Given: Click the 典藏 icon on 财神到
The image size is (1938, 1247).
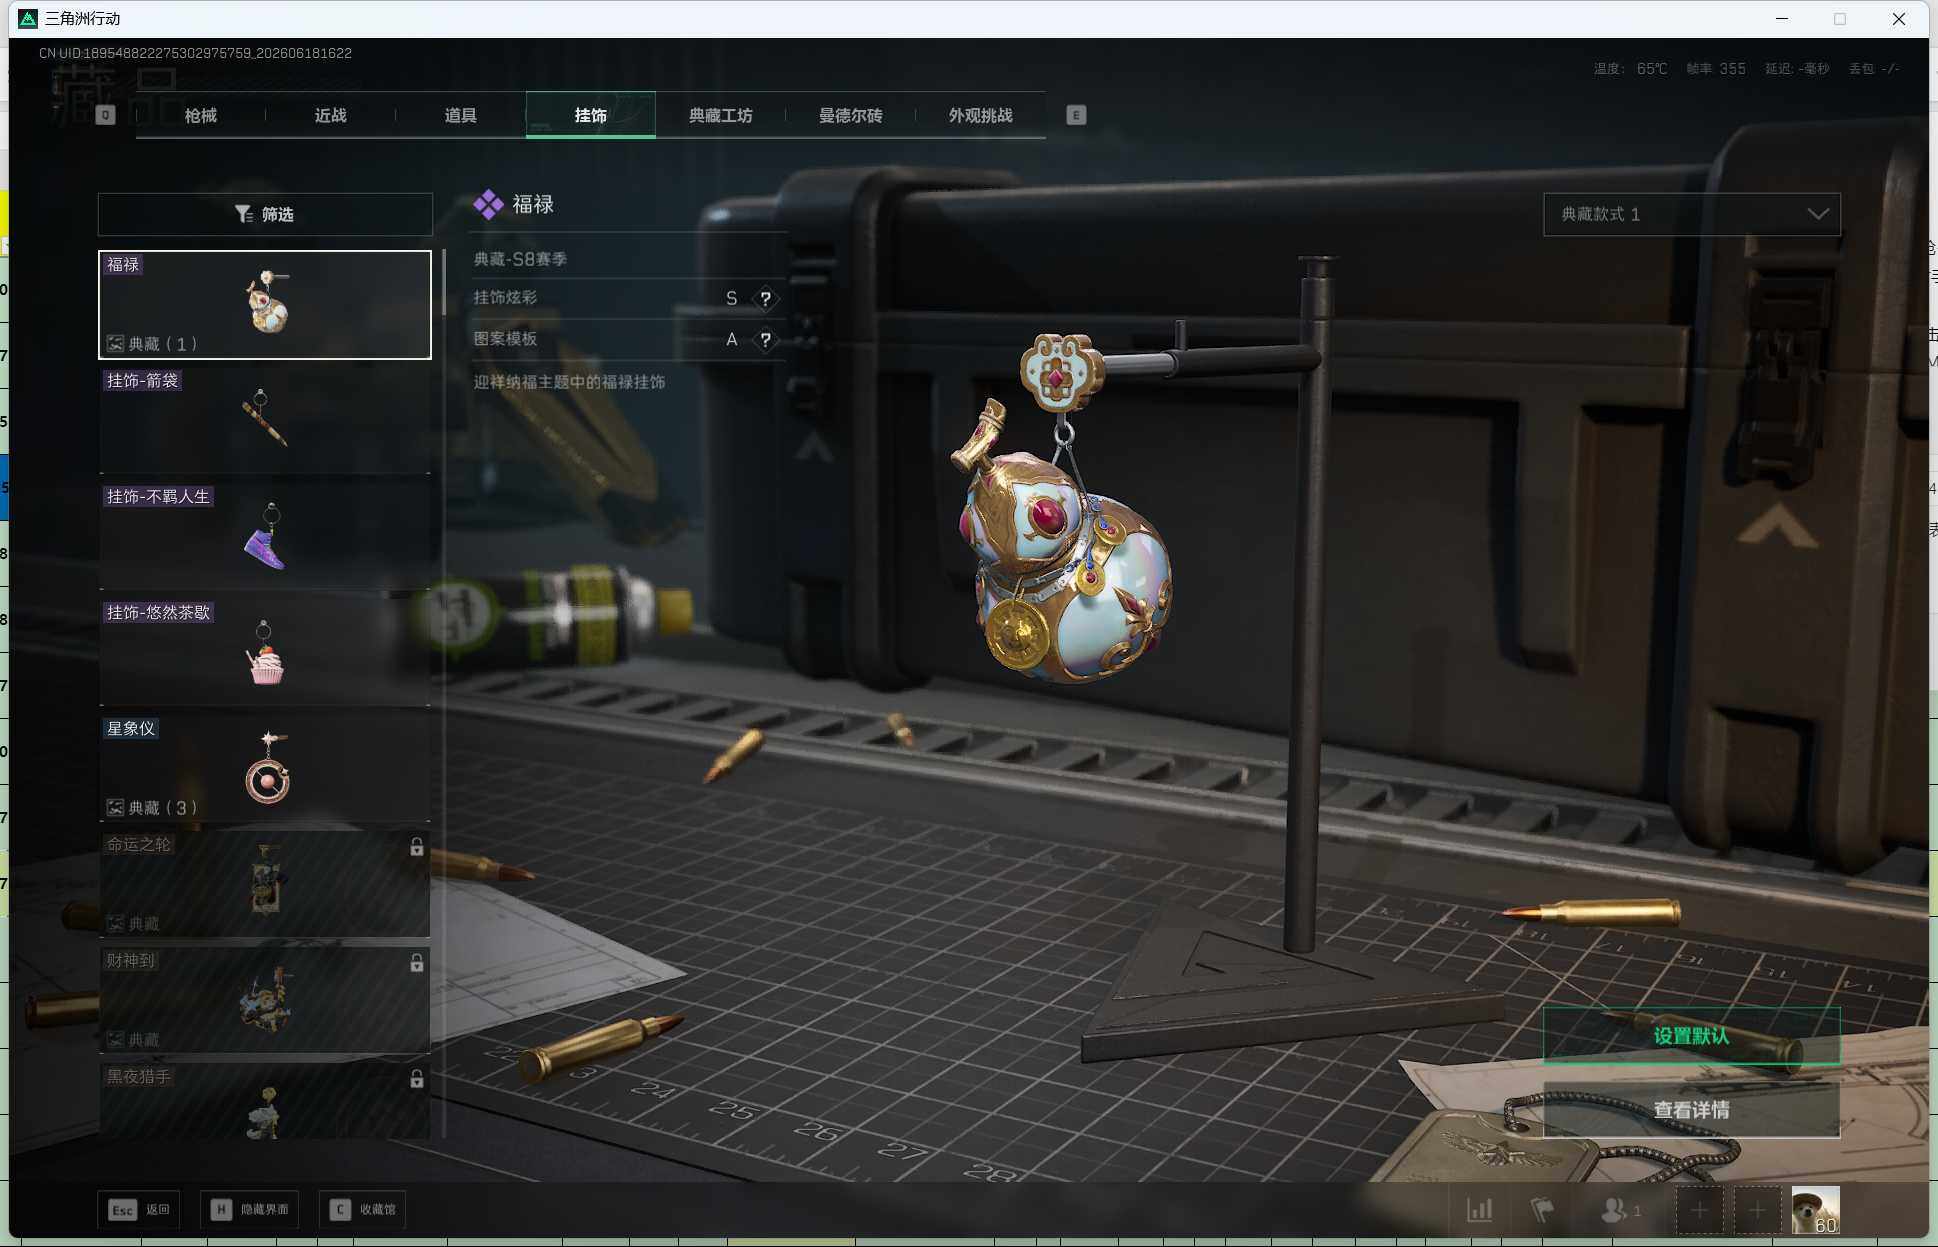Looking at the screenshot, I should click(x=116, y=1040).
